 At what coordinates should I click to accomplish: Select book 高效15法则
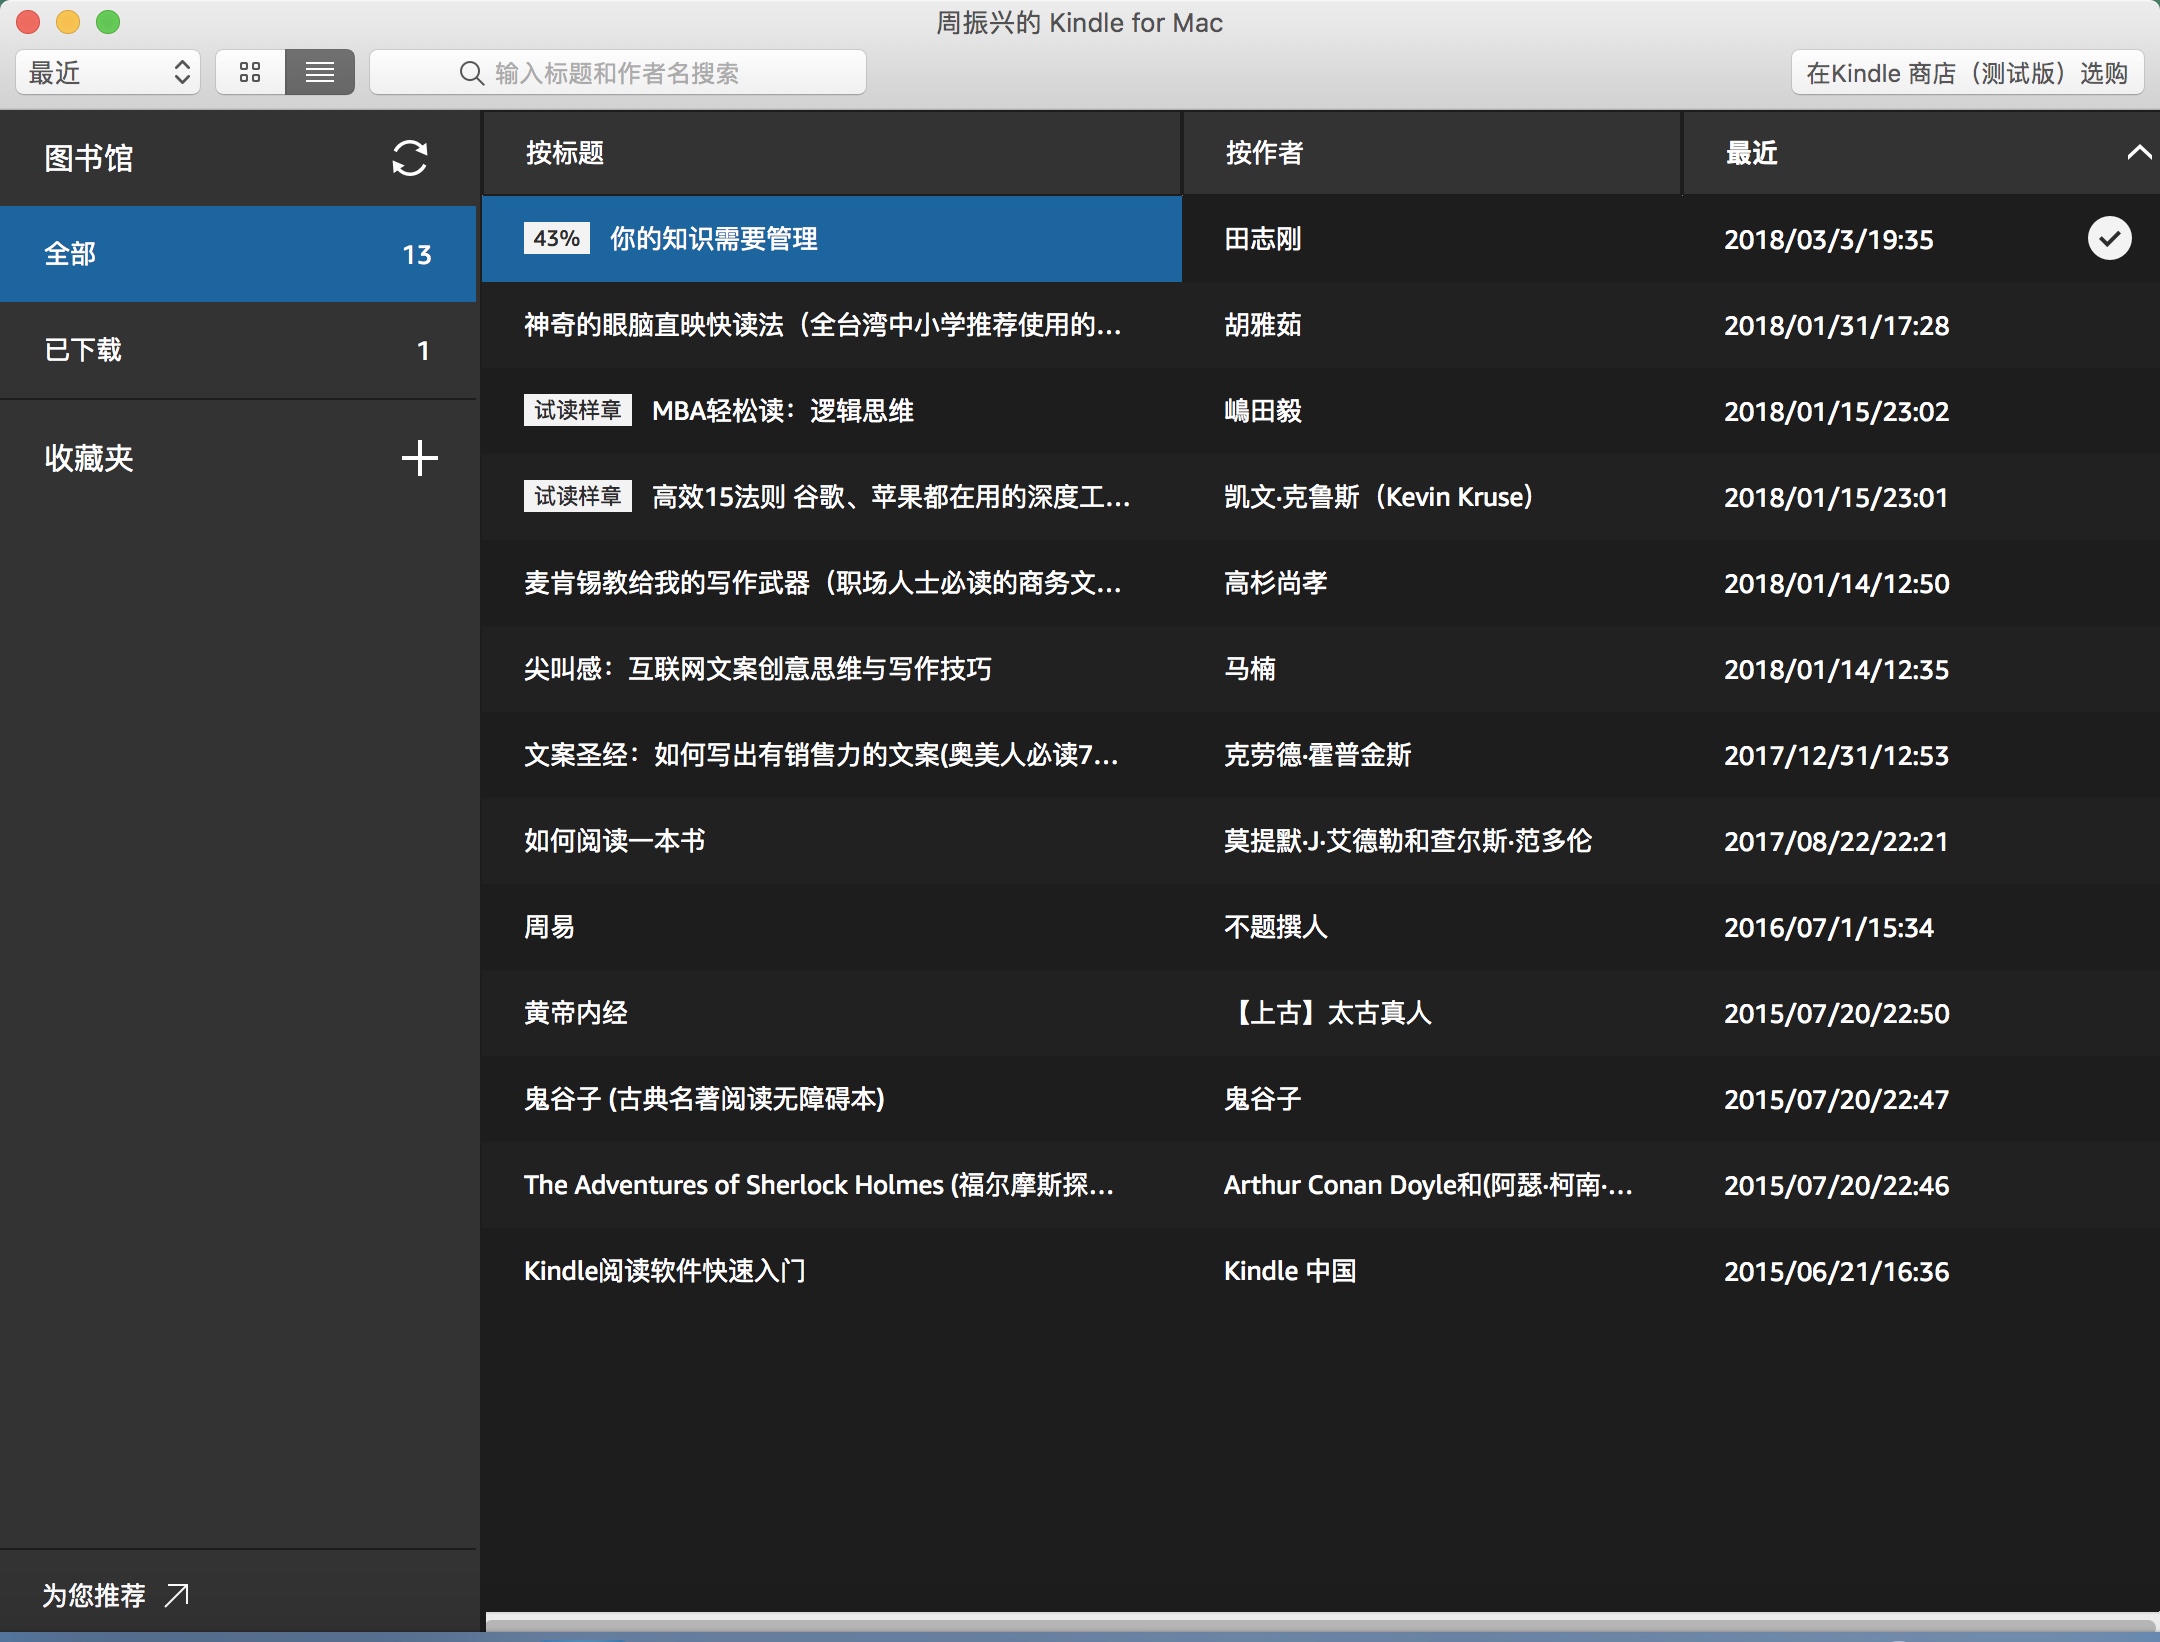pyautogui.click(x=891, y=497)
